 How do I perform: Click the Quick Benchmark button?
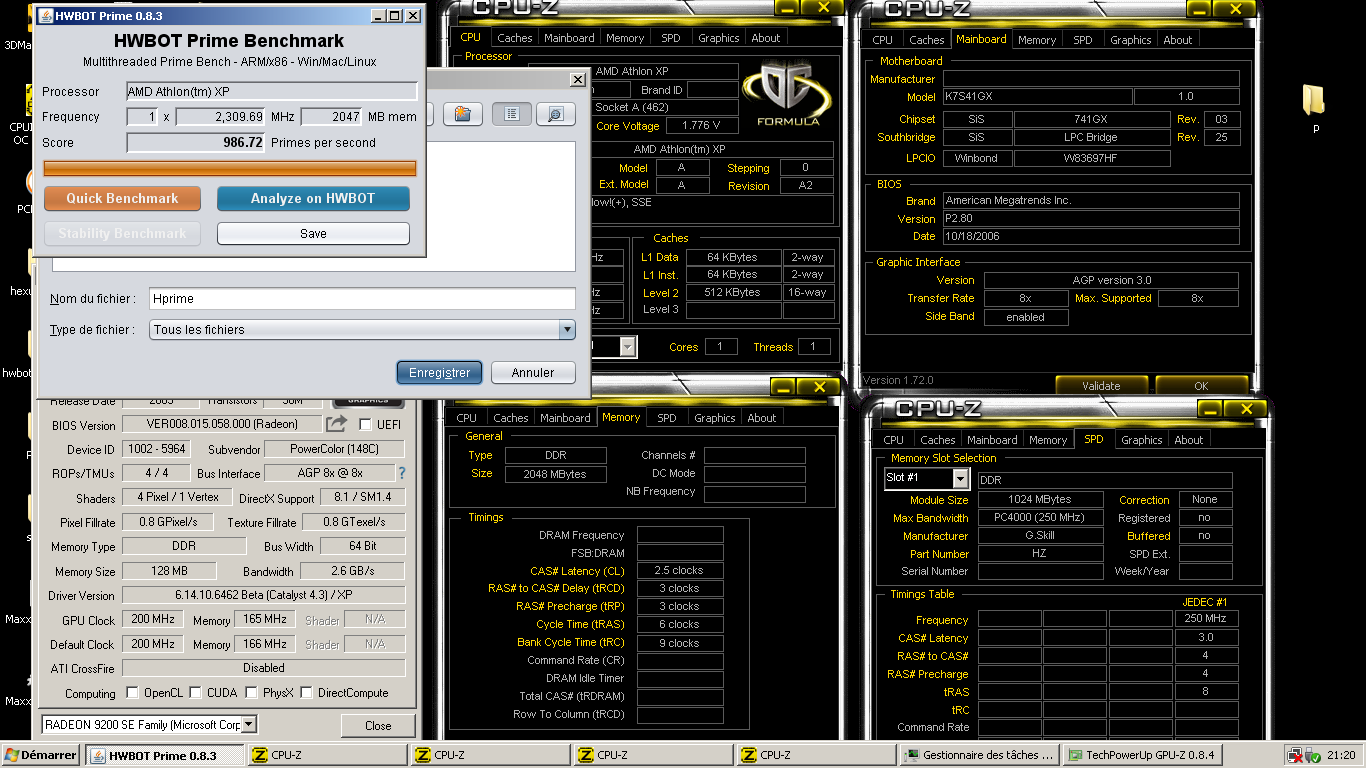122,198
